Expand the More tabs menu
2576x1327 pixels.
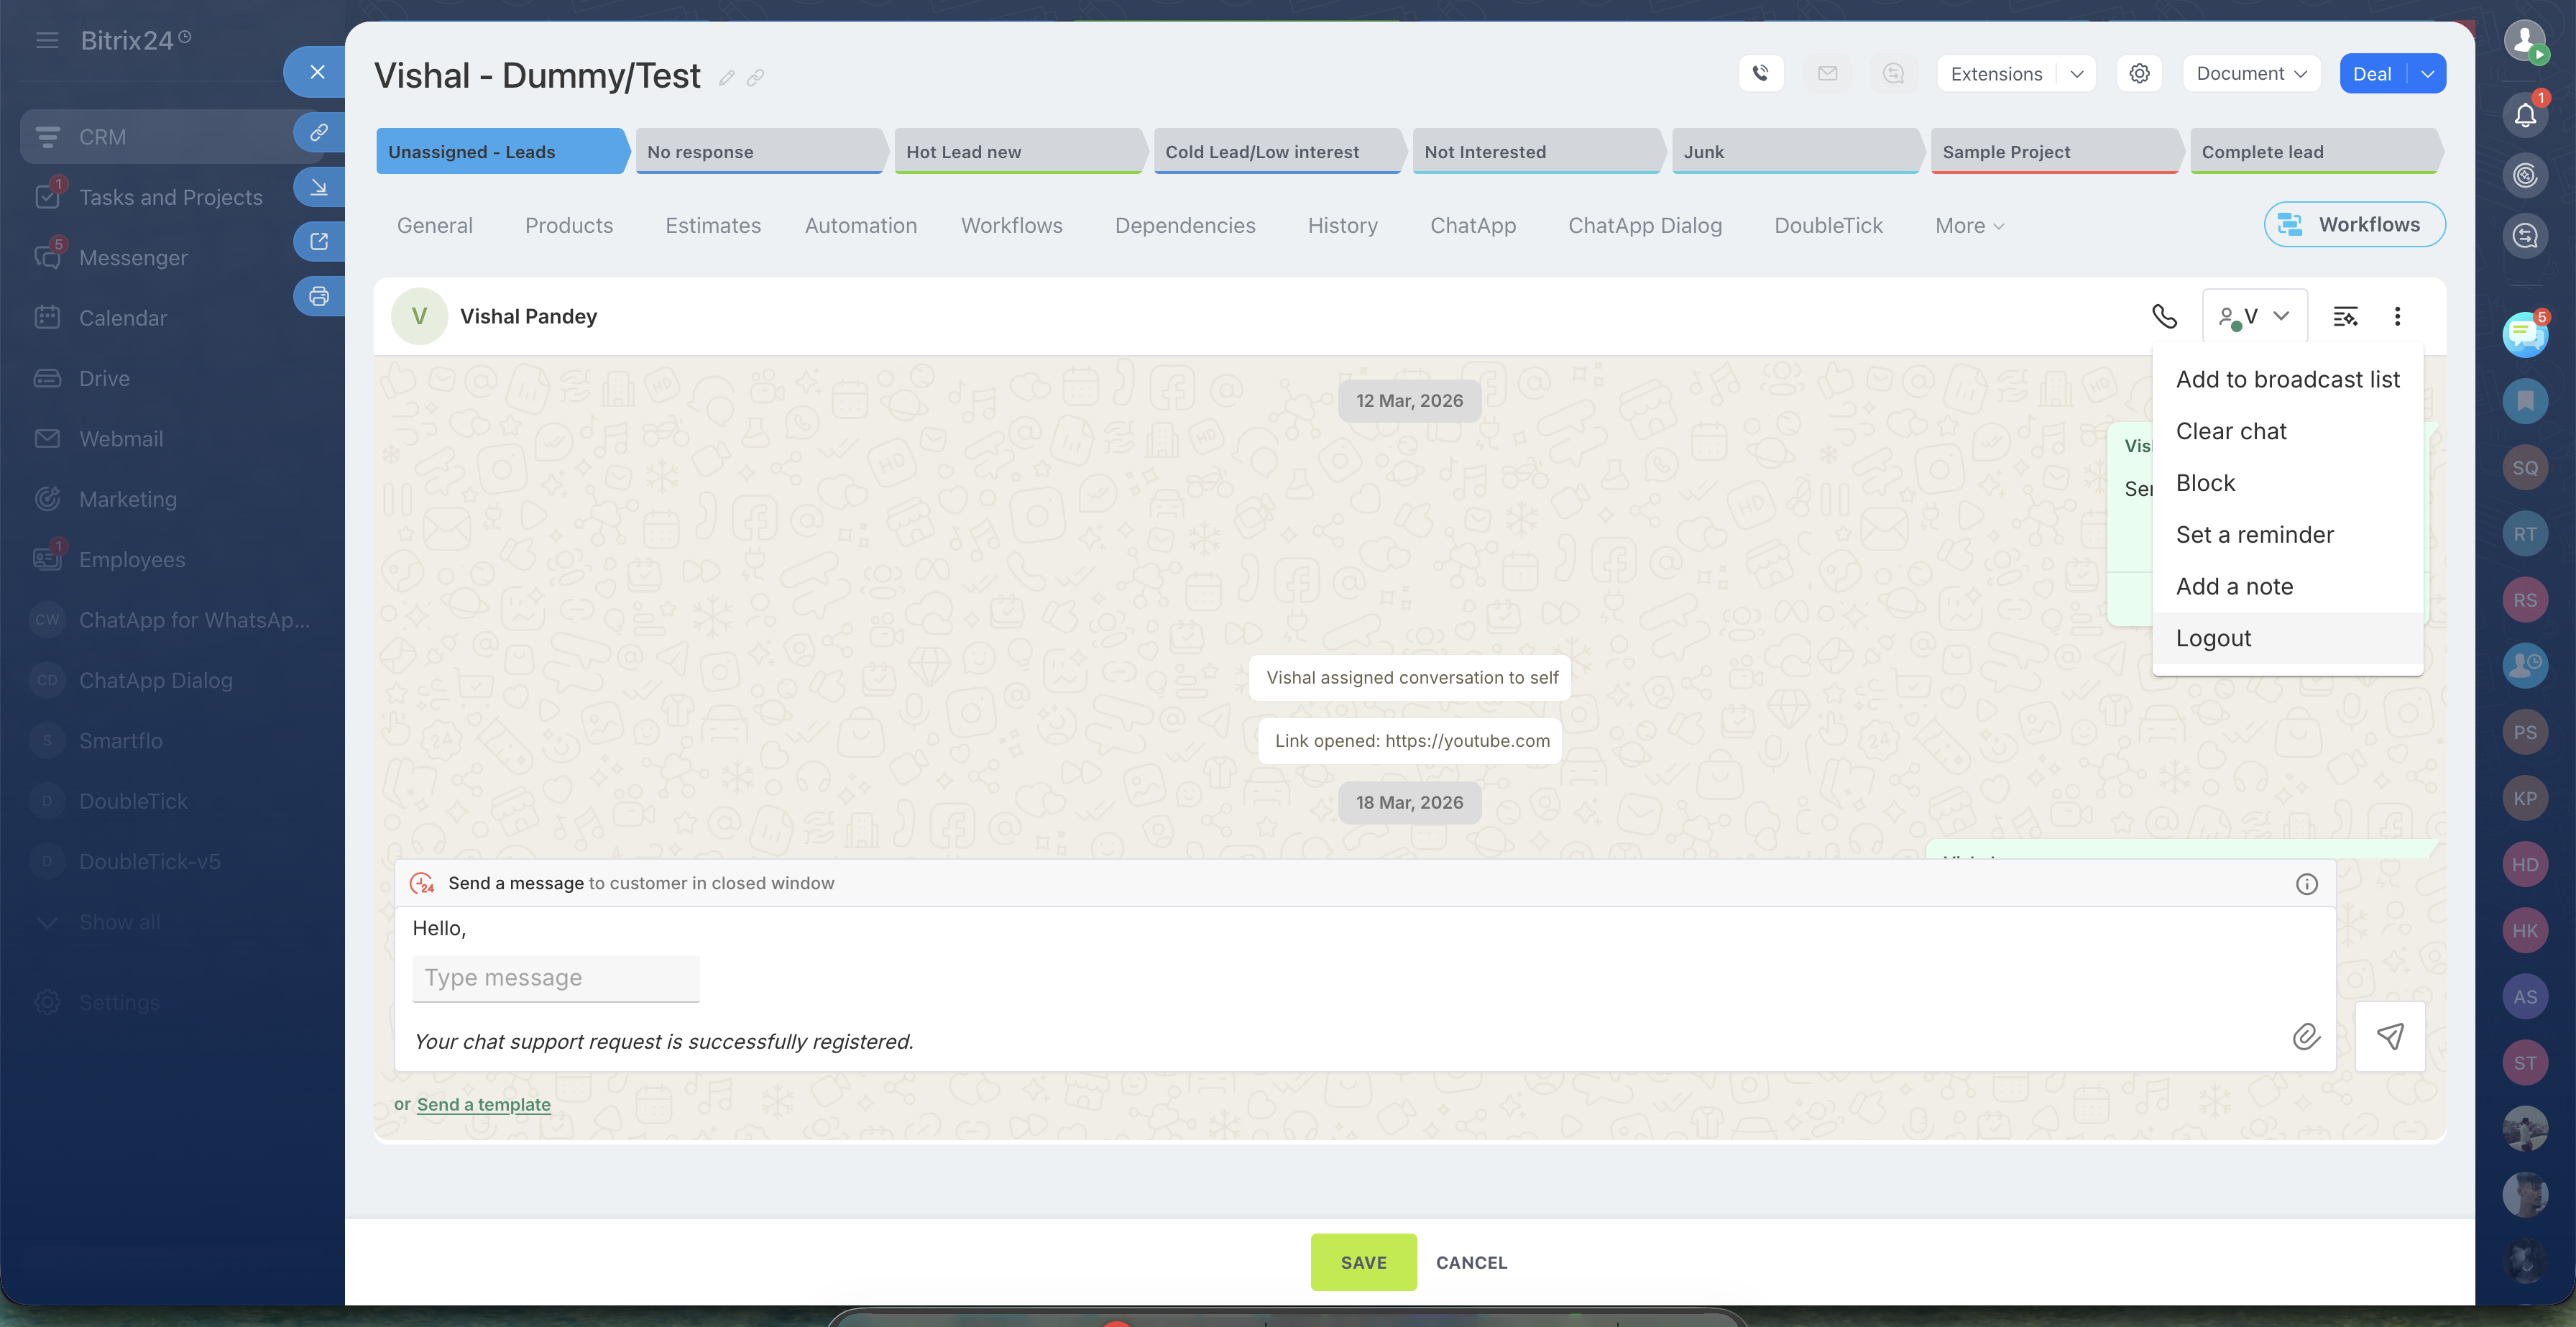pos(1969,226)
